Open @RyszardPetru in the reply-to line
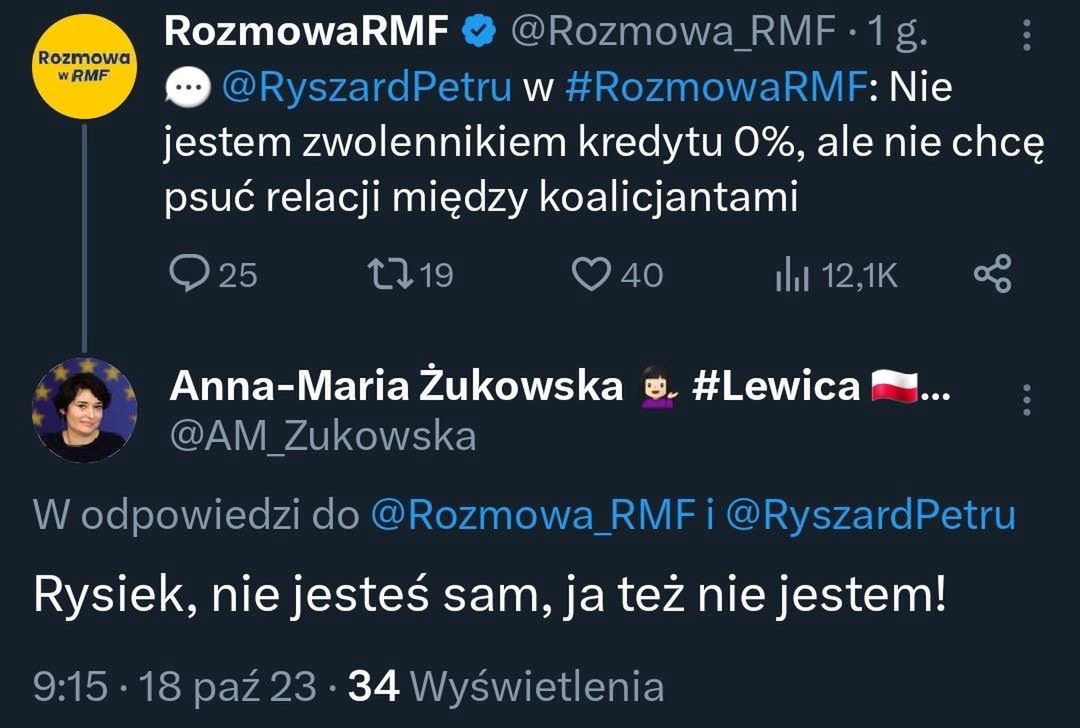 (872, 515)
